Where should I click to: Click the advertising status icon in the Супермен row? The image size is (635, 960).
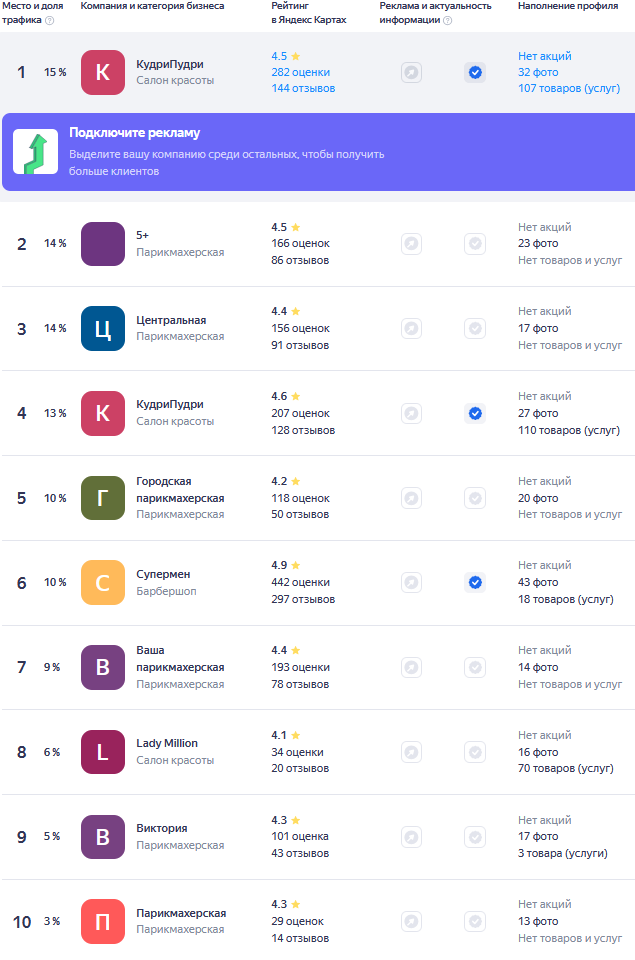pos(411,582)
